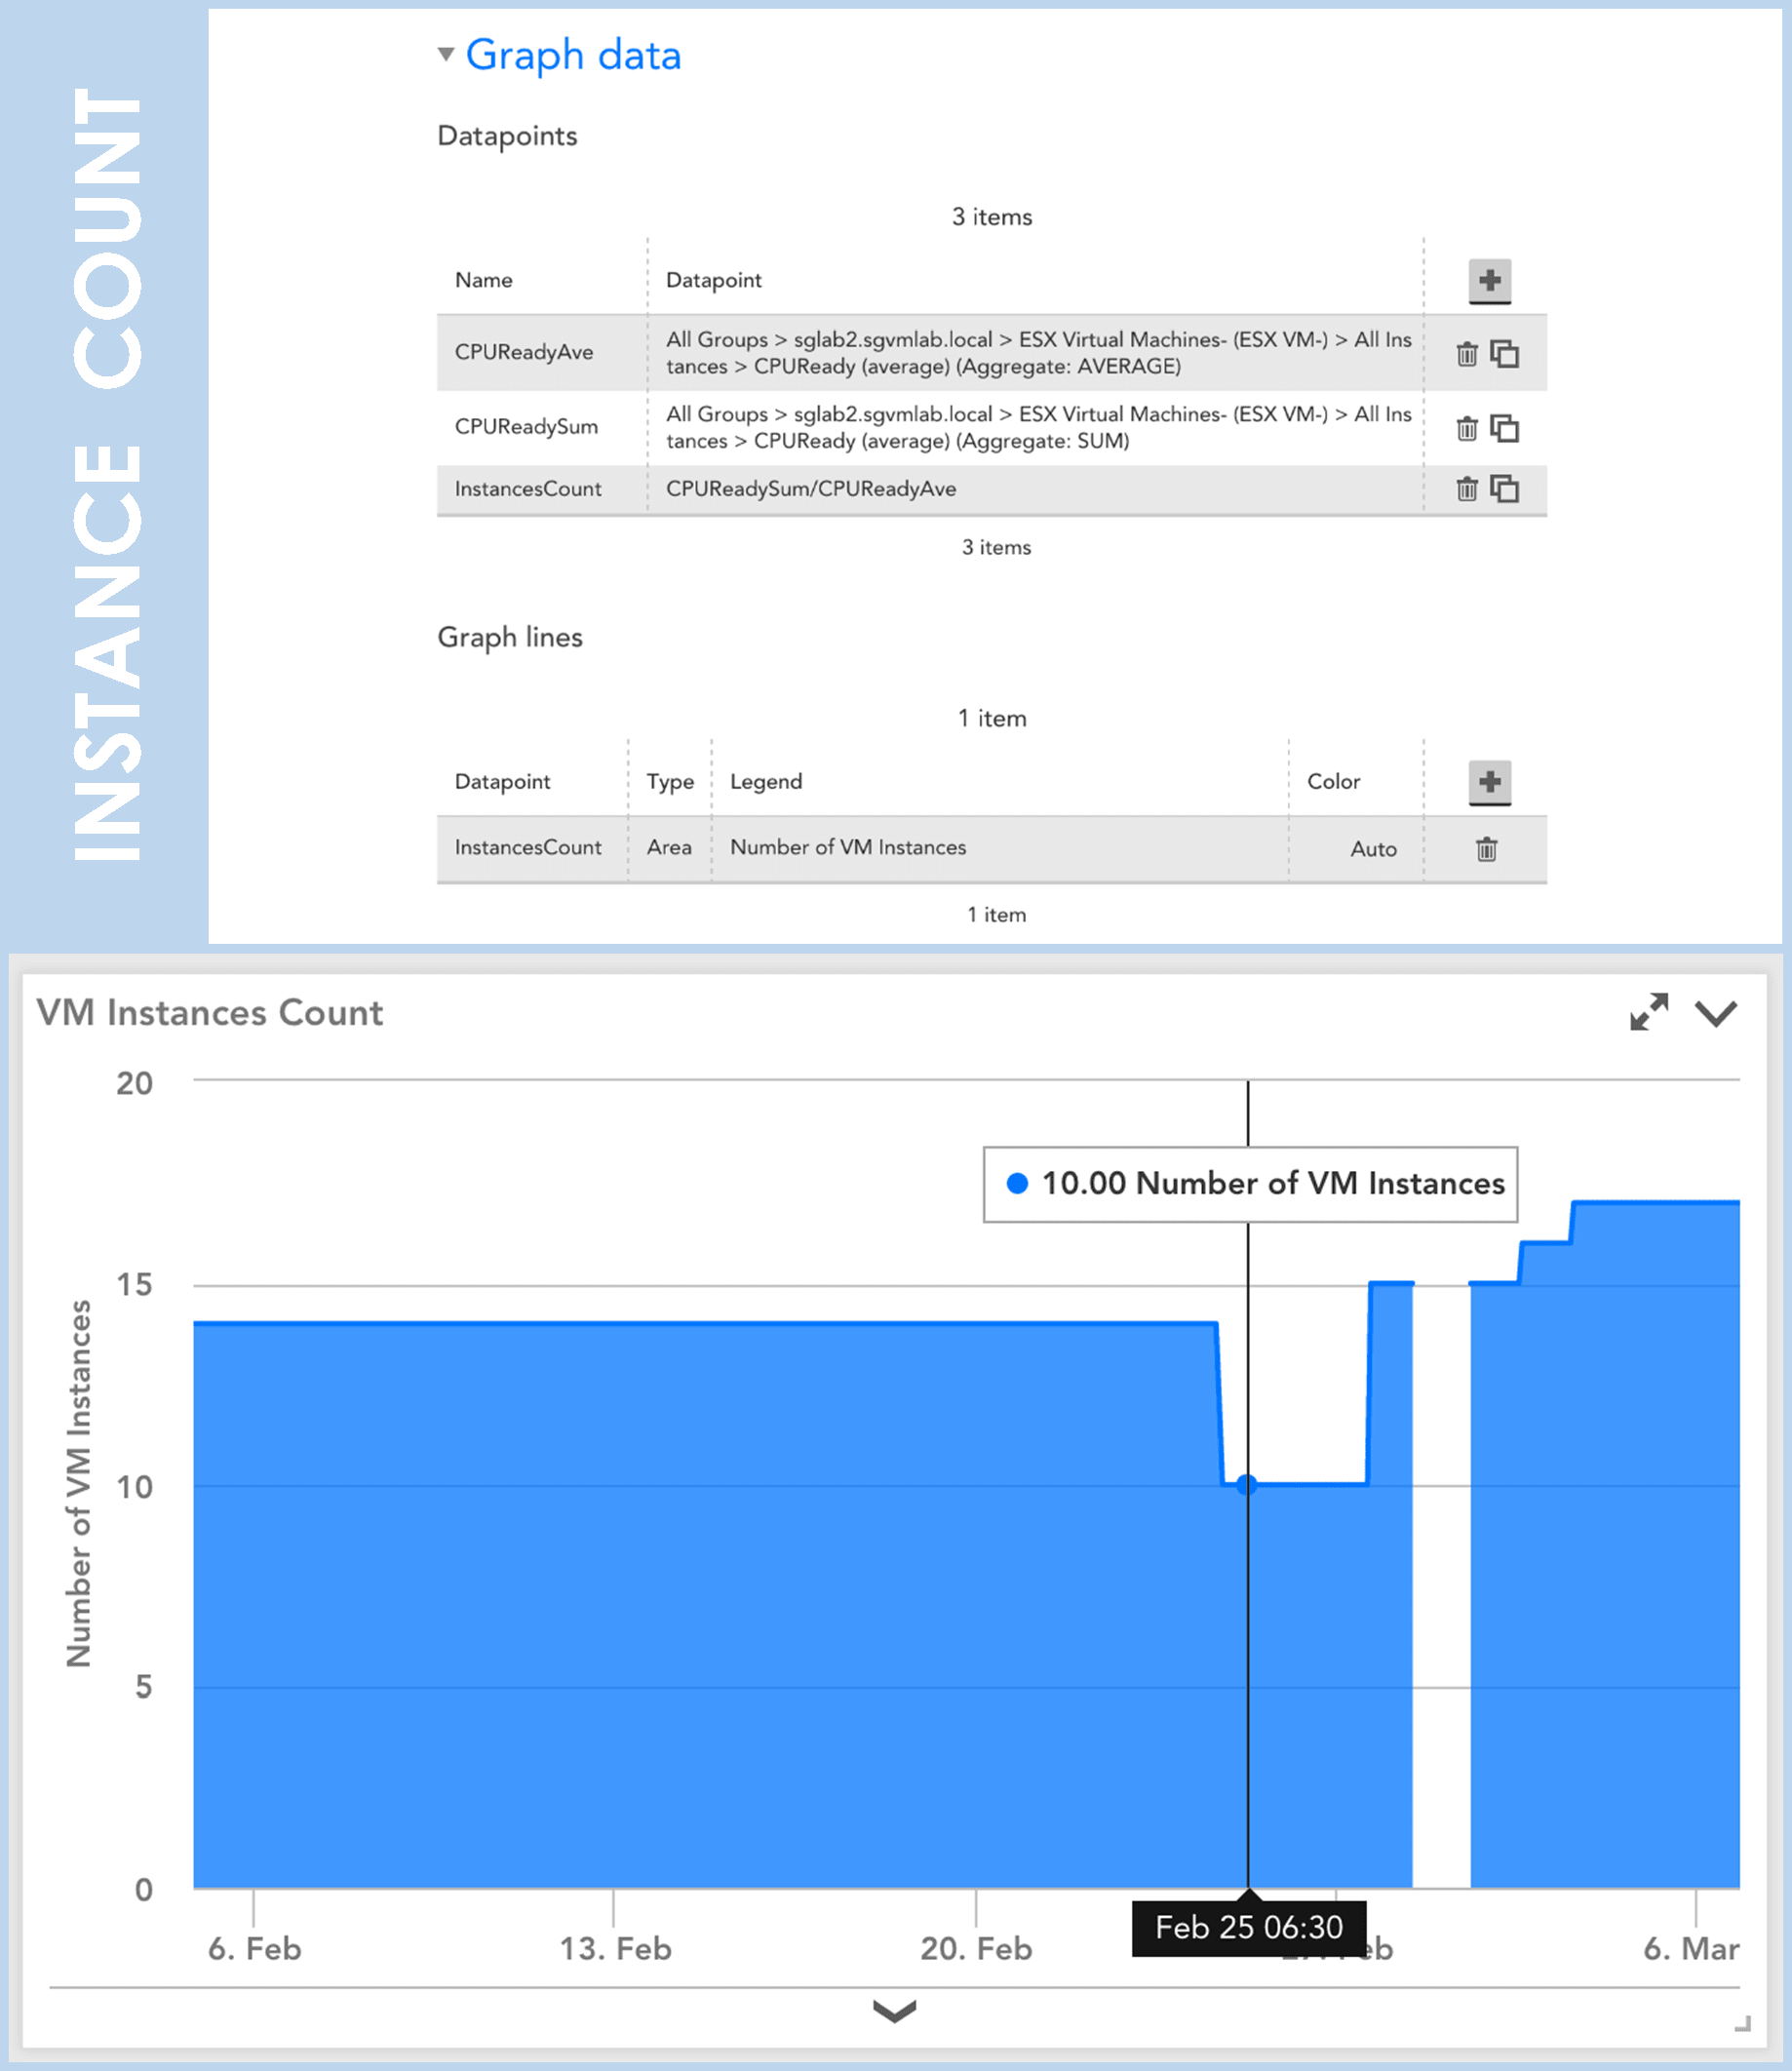The width and height of the screenshot is (1792, 2071).
Task: Click the Feb 25 06:30 time tooltip
Action: coord(1249,1927)
